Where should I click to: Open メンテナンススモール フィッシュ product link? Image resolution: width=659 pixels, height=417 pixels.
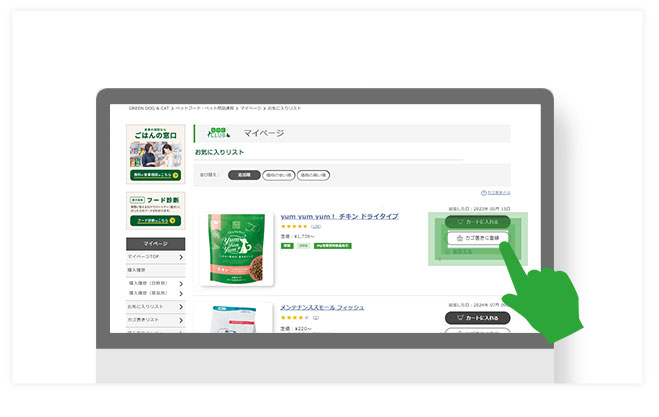[322, 308]
